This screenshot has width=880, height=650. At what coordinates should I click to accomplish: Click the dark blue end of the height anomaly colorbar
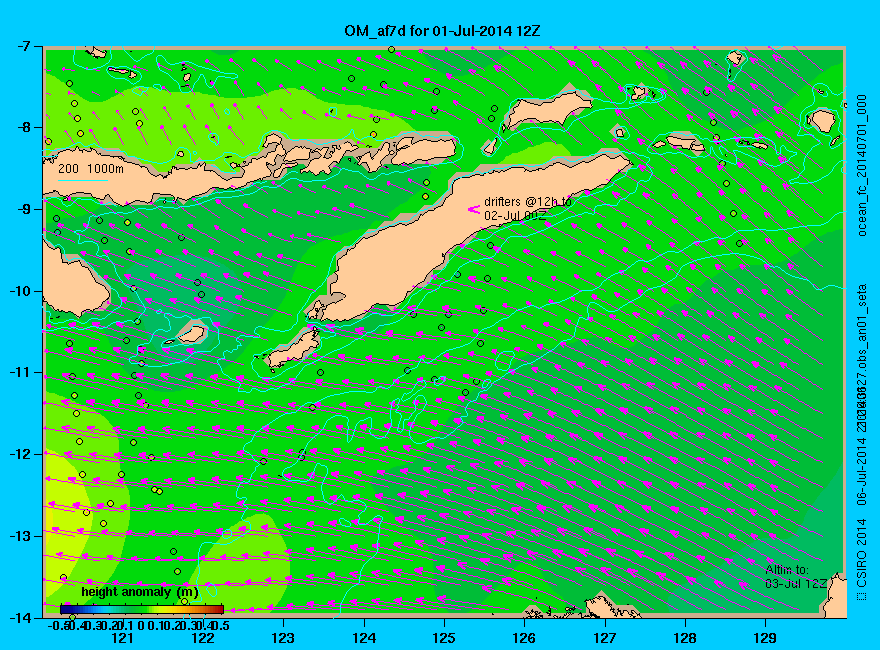(64, 610)
